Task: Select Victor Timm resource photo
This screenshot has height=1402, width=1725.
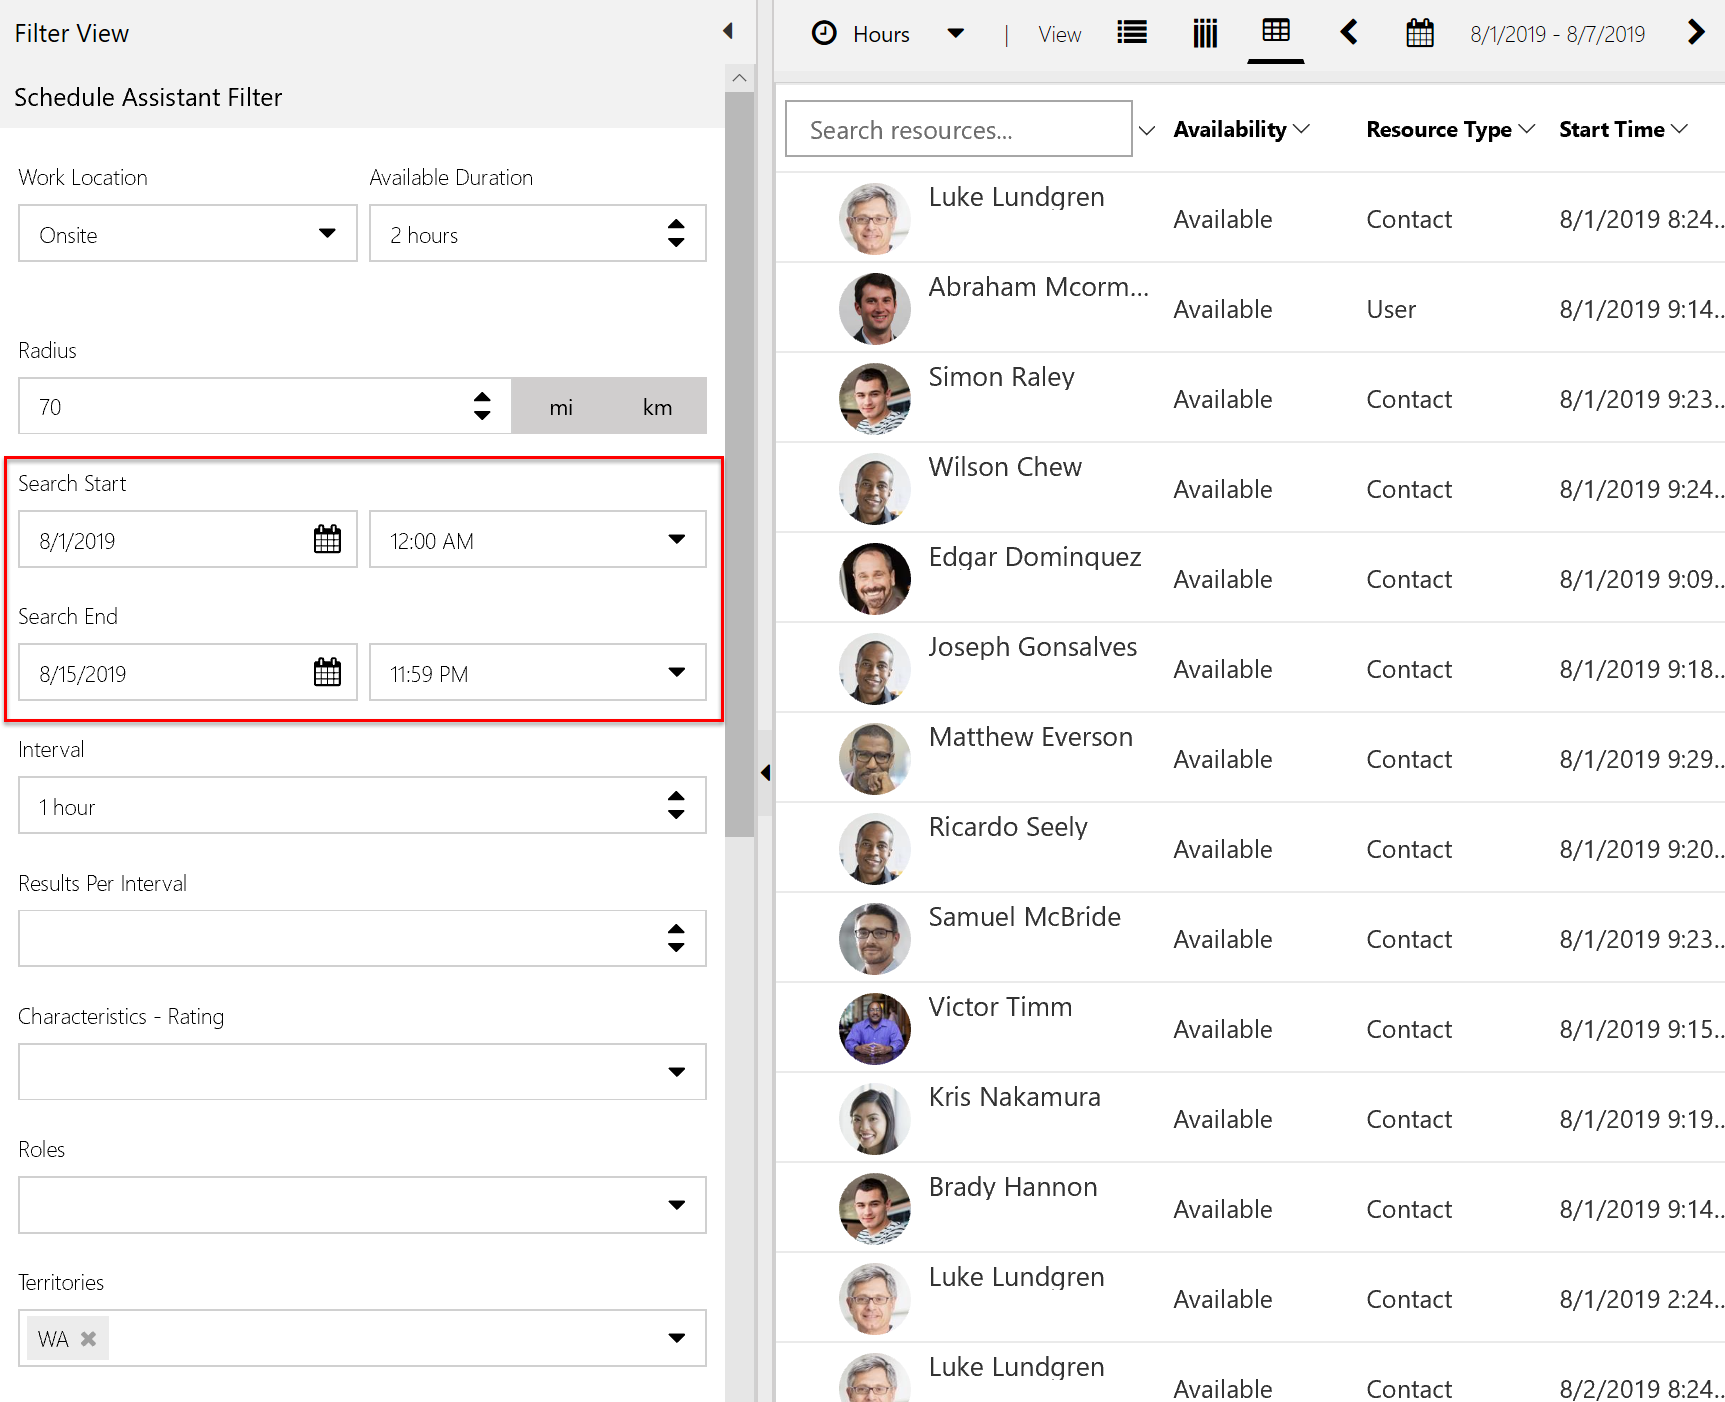Action: click(x=875, y=1028)
